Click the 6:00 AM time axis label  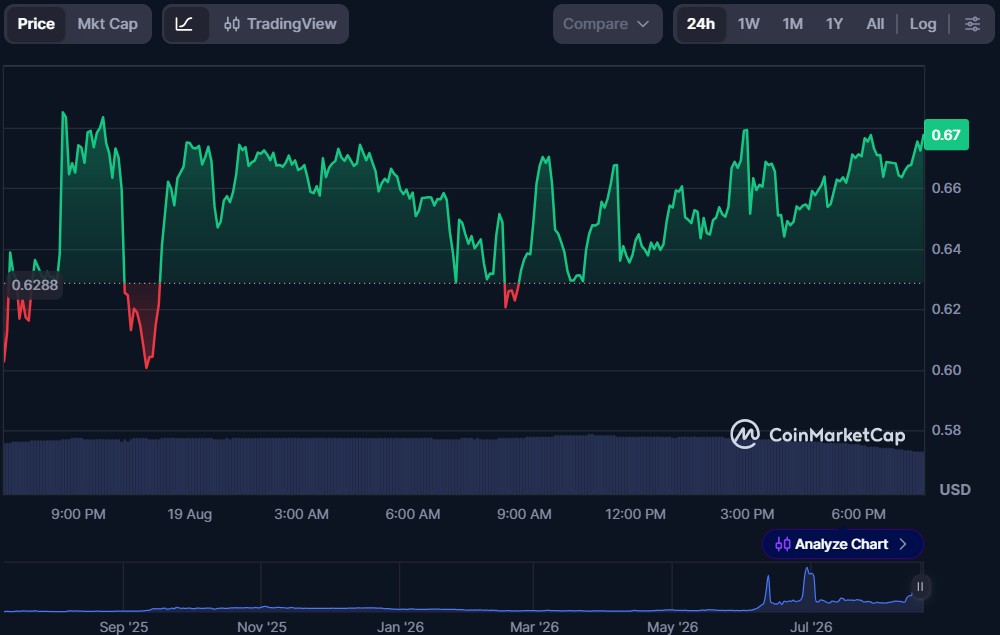pyautogui.click(x=413, y=514)
